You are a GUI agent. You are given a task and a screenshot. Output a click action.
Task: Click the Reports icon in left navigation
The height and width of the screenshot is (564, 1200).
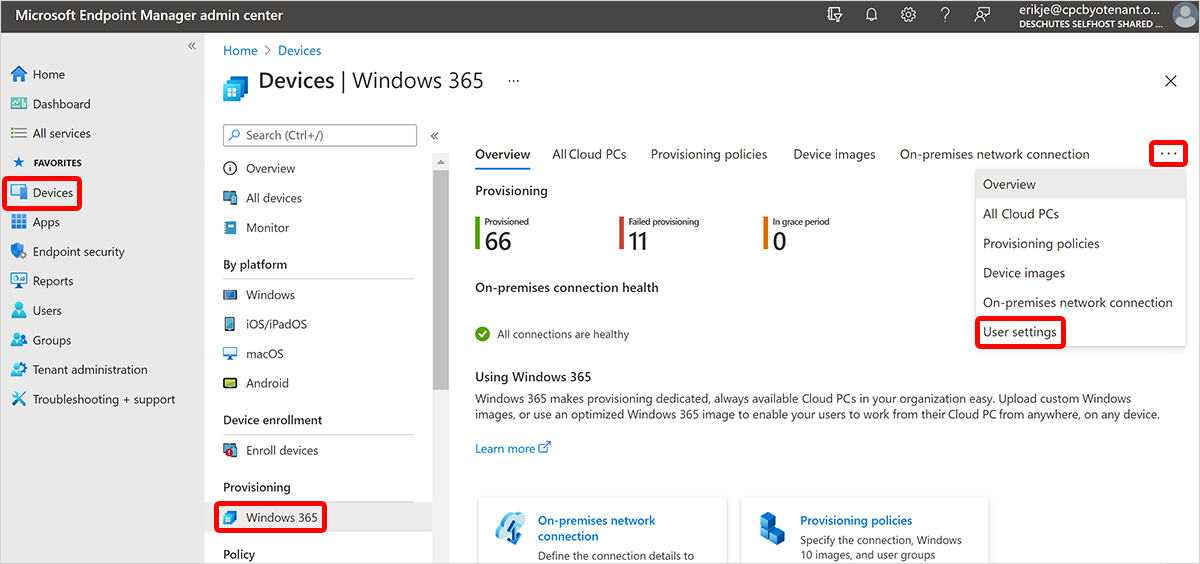pyautogui.click(x=19, y=281)
